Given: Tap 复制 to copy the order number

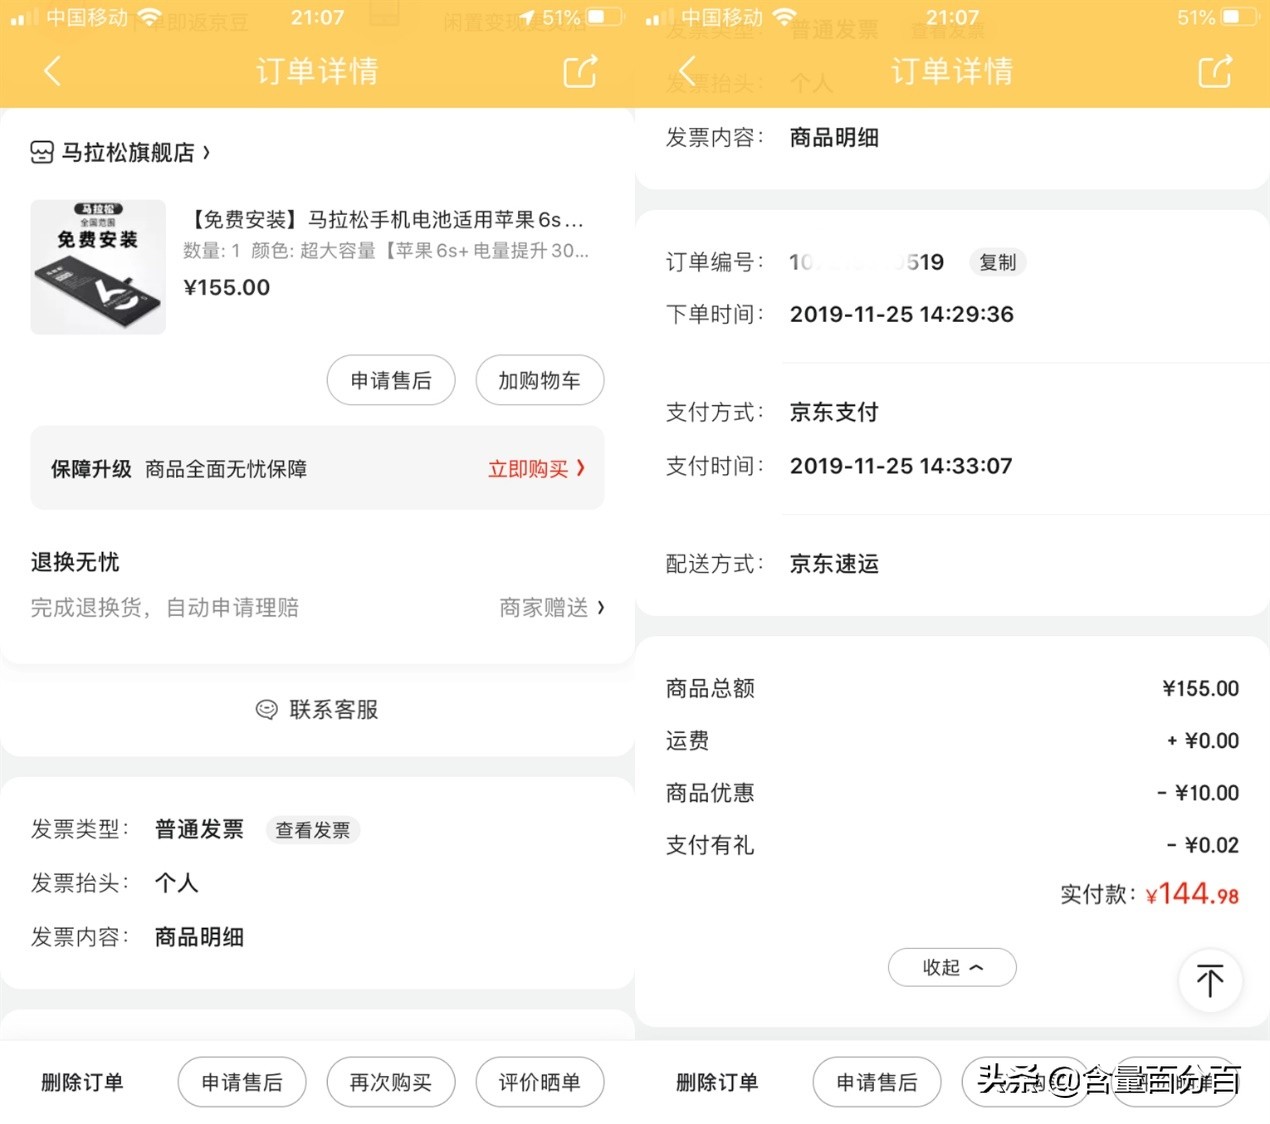Looking at the screenshot, I should point(997,262).
